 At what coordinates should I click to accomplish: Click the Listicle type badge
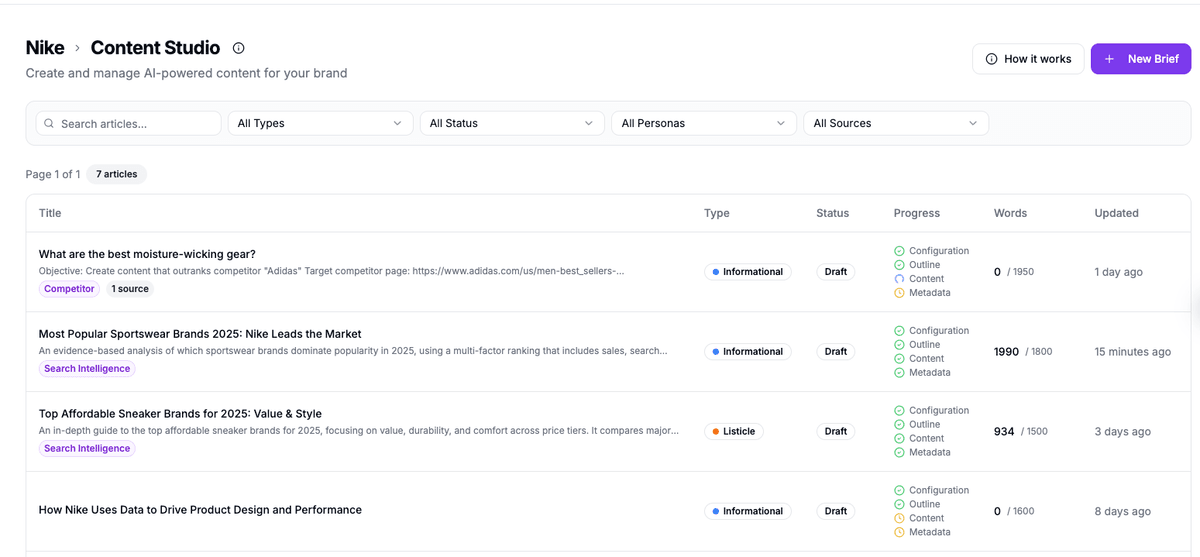[x=733, y=431]
